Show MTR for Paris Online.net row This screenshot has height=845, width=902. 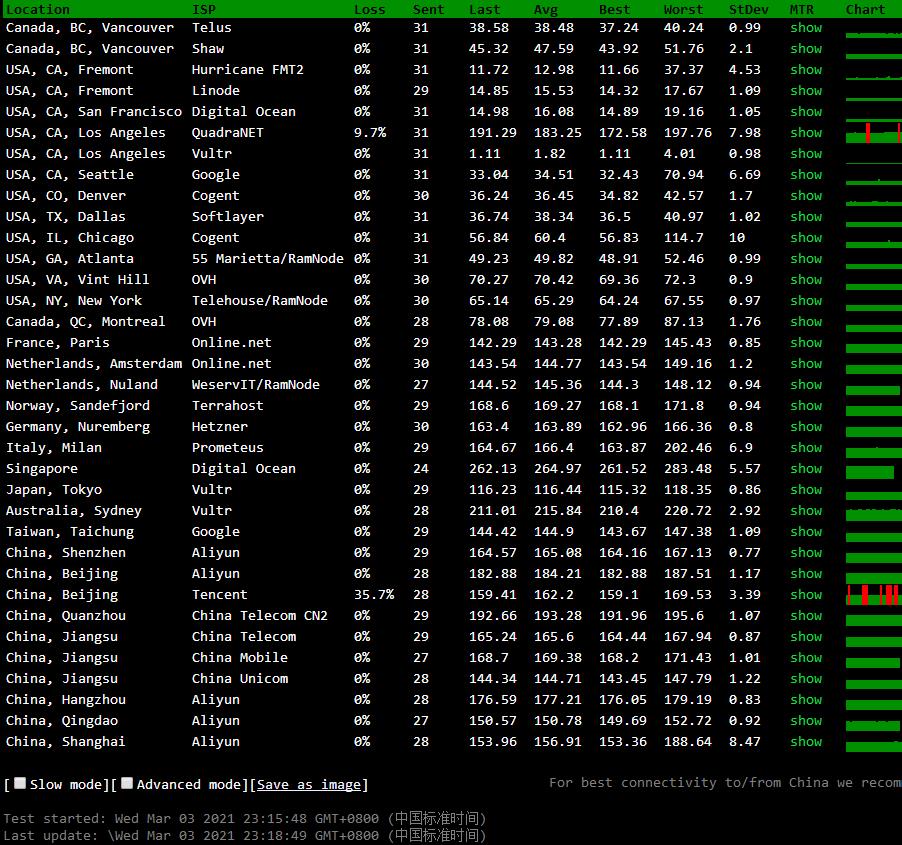click(806, 343)
